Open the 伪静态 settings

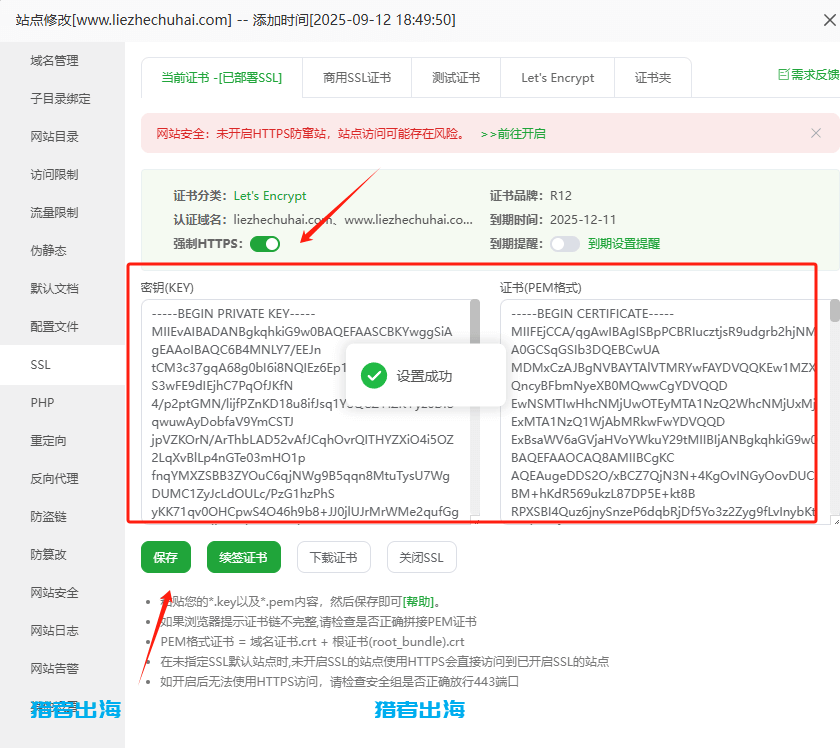pos(49,251)
